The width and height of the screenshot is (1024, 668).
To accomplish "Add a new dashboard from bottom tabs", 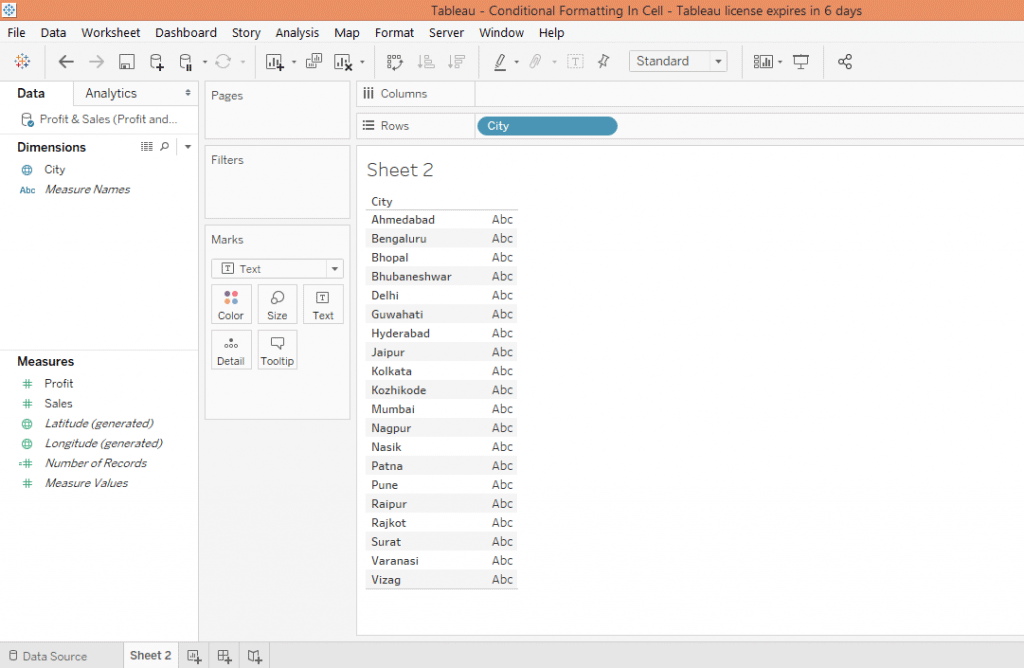I will click(225, 656).
